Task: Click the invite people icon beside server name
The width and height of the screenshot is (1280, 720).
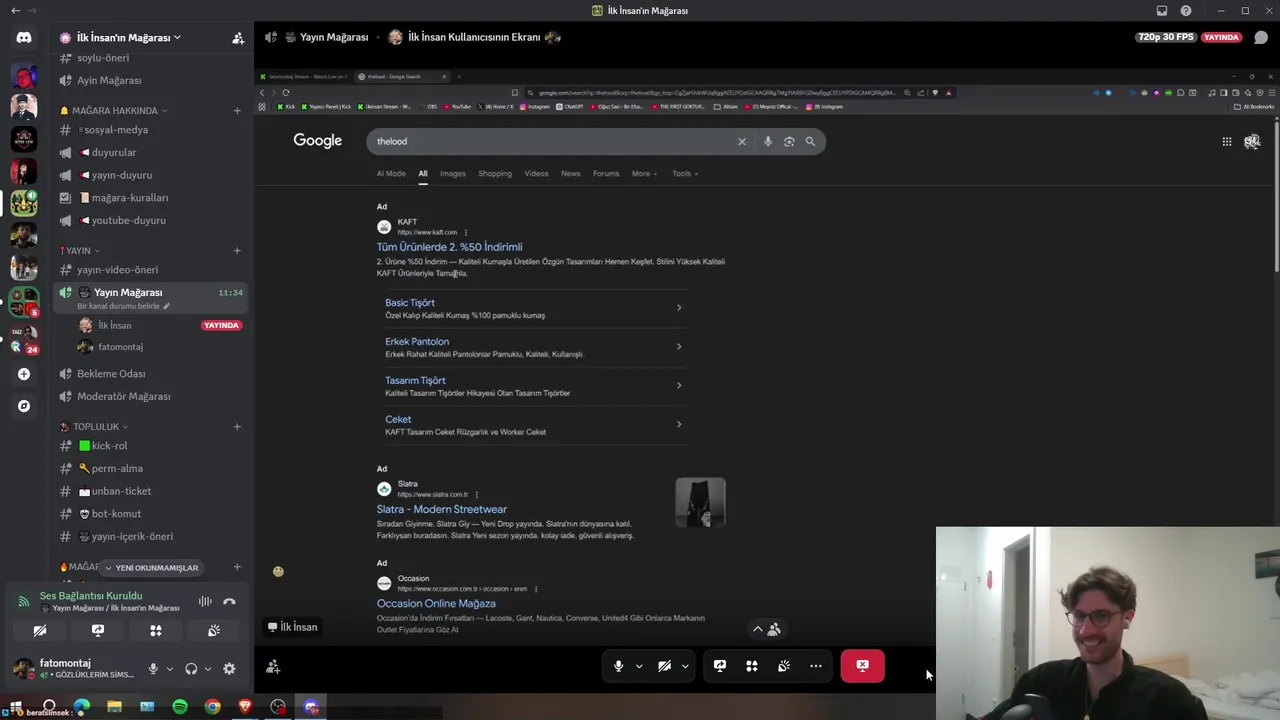Action: 238,38
